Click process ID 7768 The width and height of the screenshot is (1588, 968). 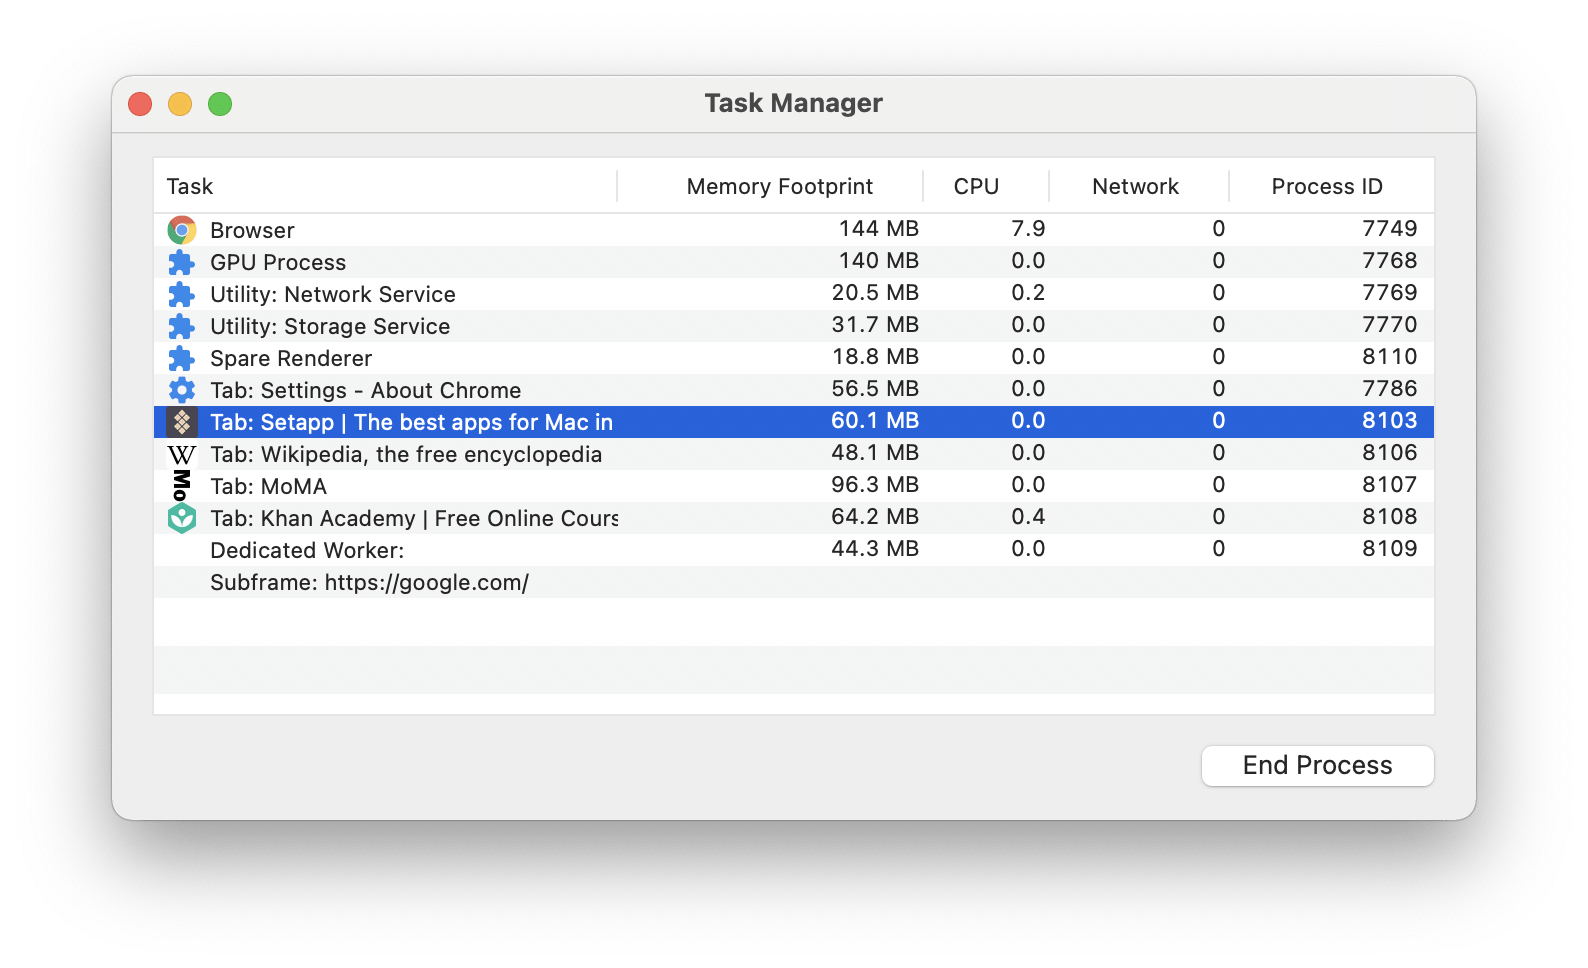click(1390, 260)
